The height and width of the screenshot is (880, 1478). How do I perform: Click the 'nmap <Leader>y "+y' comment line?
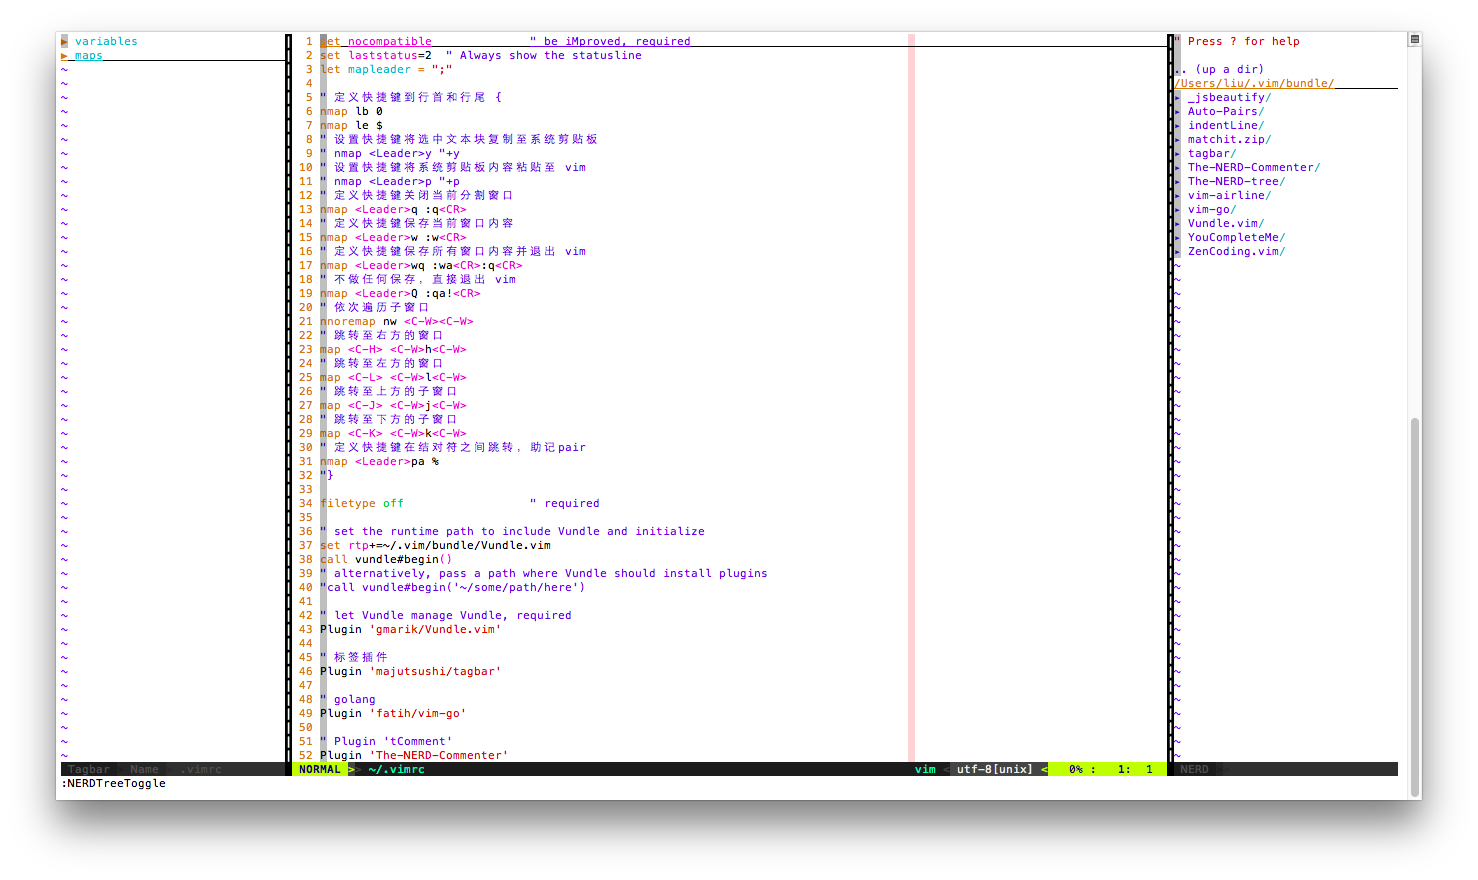(x=390, y=154)
